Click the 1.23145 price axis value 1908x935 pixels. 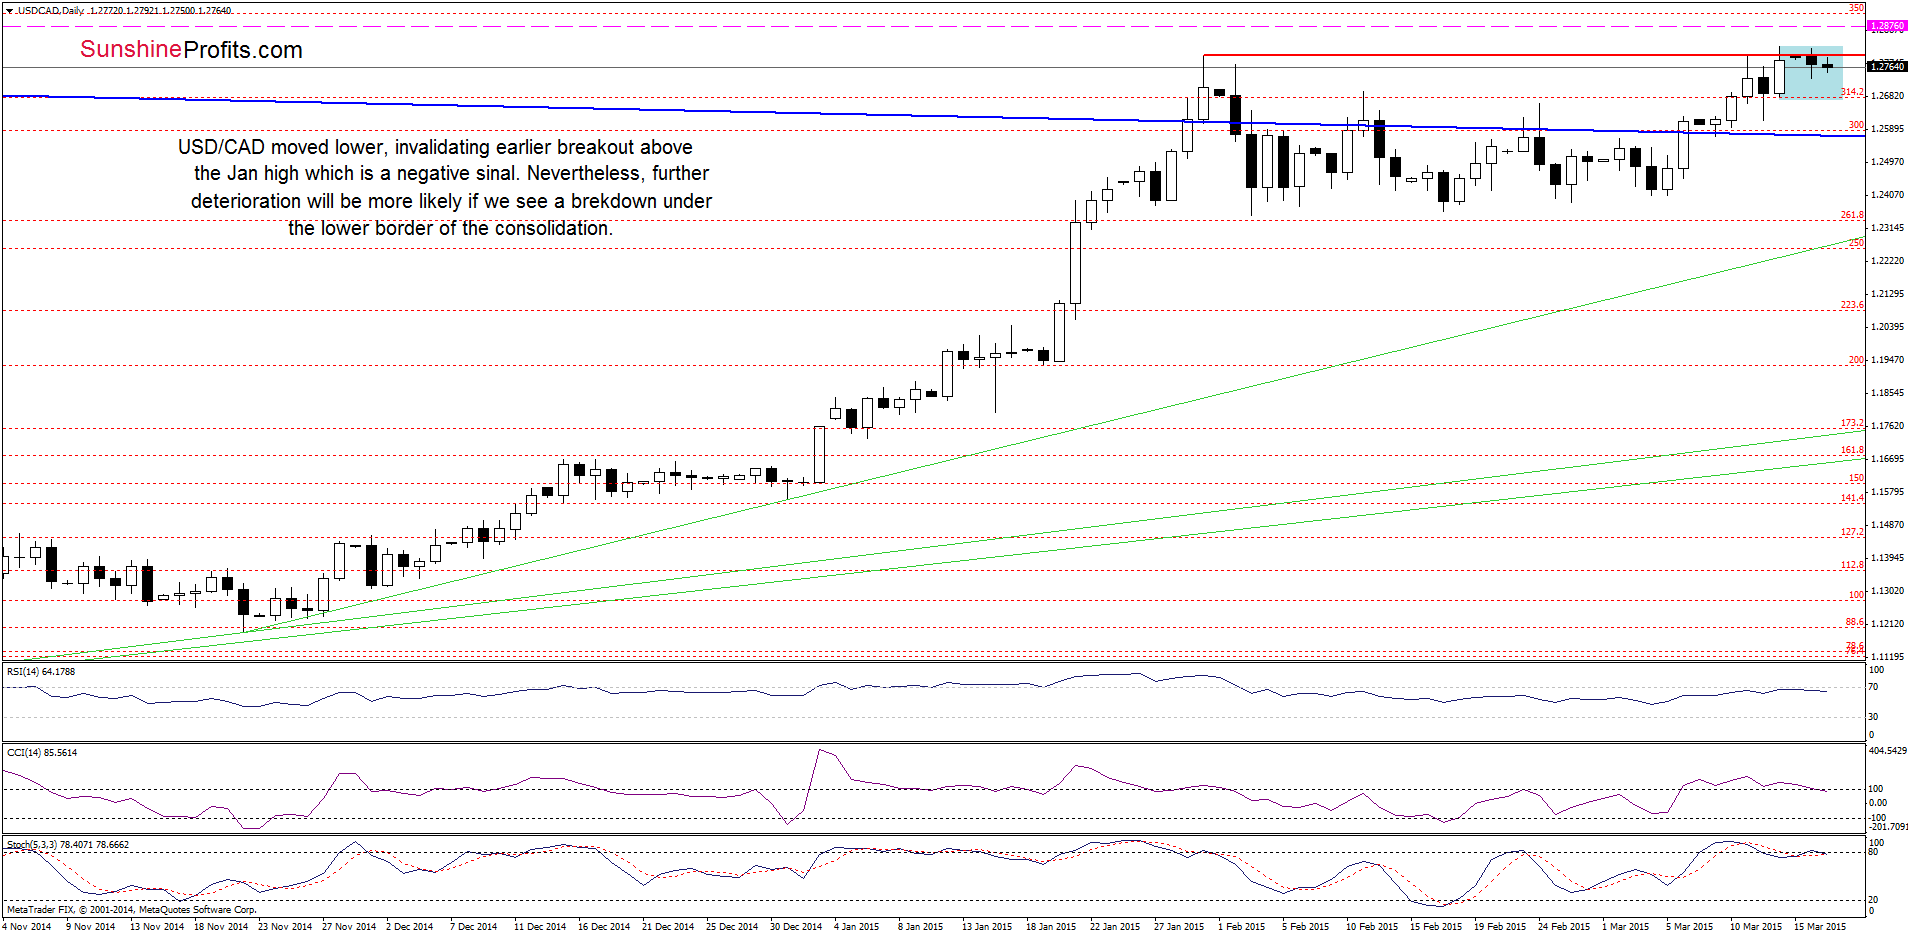tap(1887, 228)
